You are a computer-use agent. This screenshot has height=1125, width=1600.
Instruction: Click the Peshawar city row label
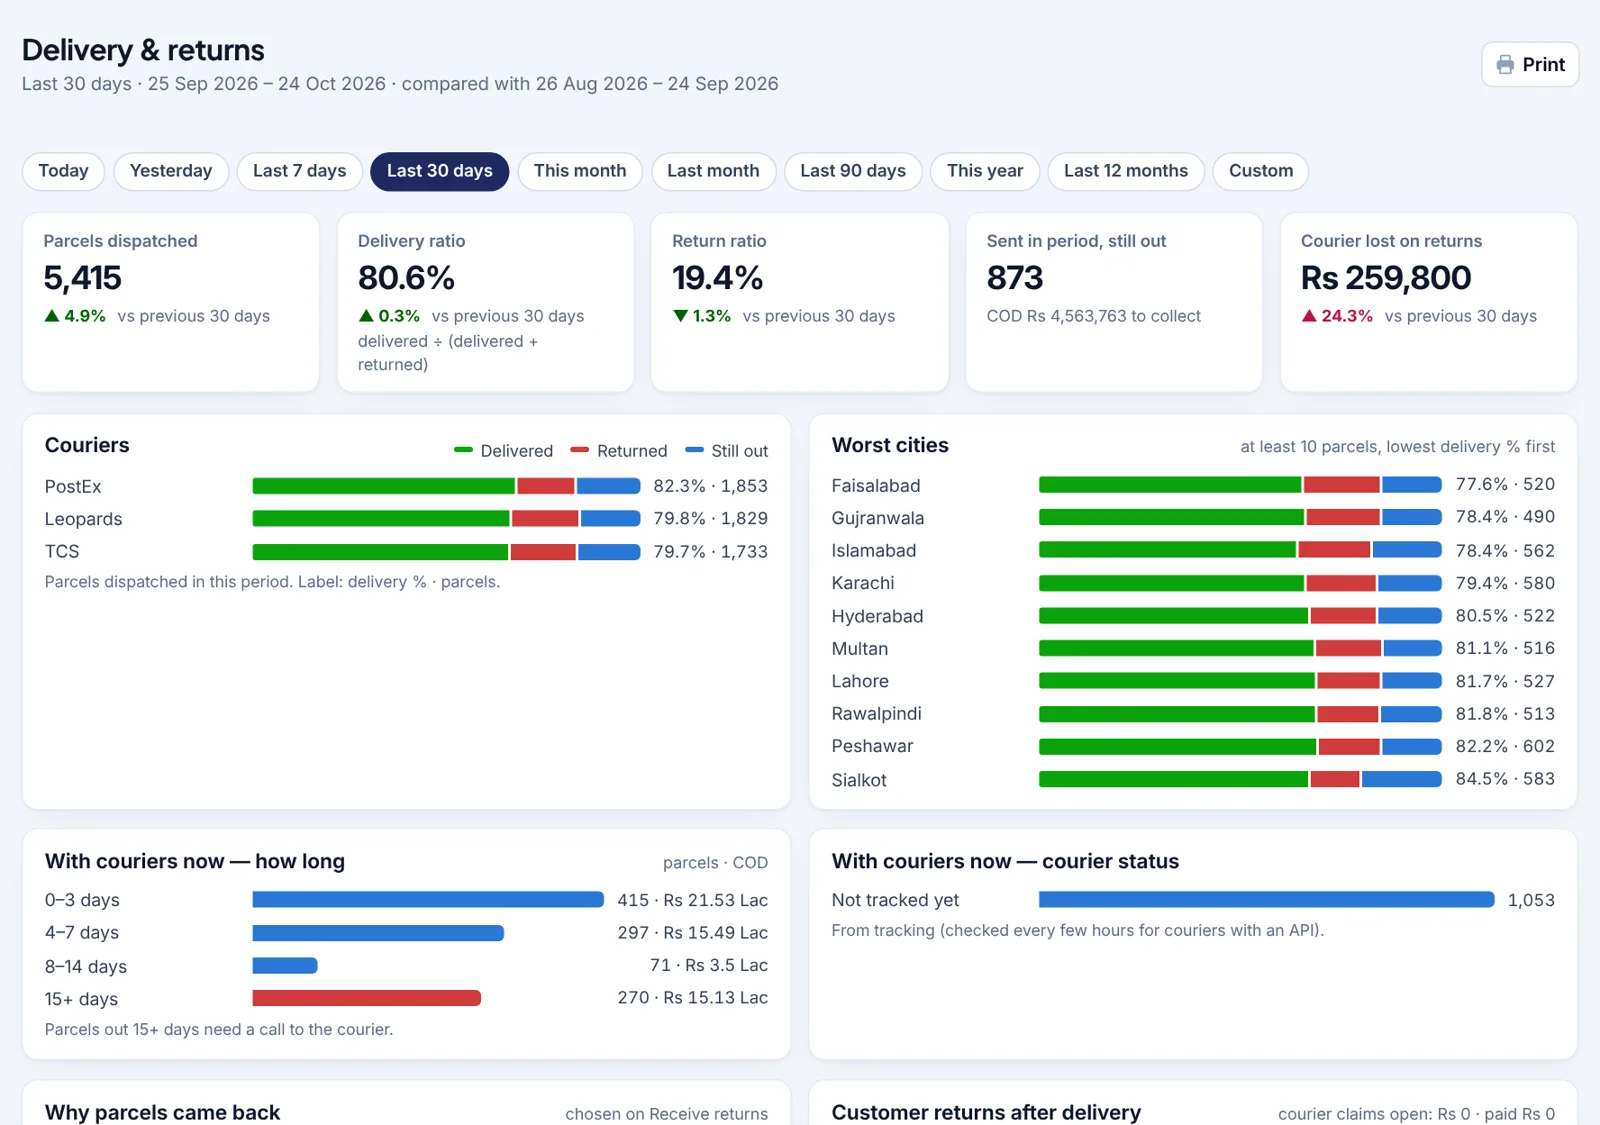[872, 746]
